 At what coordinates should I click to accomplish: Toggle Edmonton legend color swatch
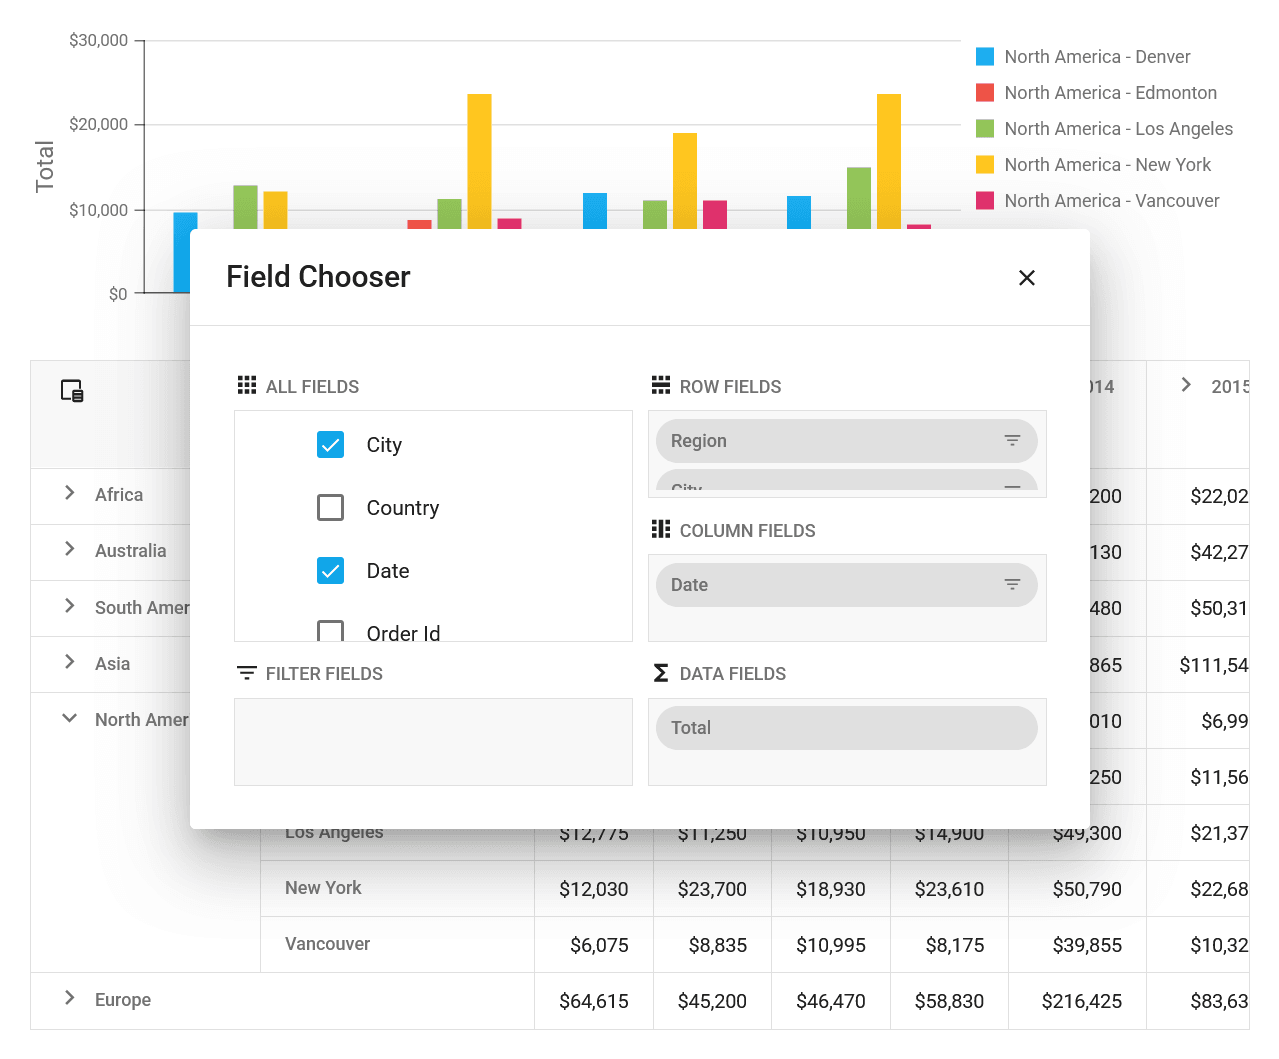tap(985, 93)
